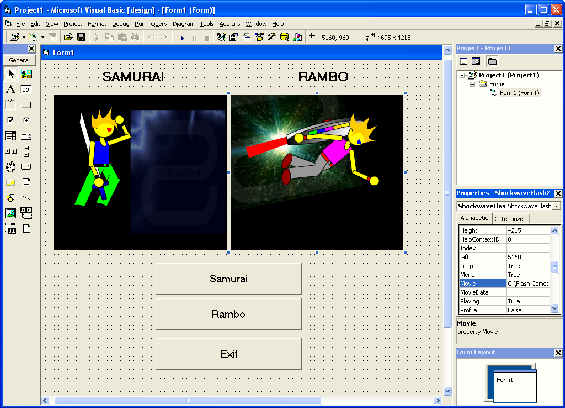565x408 pixels.
Task: Click Form1 thumbnail in Form Layout
Action: click(515, 386)
